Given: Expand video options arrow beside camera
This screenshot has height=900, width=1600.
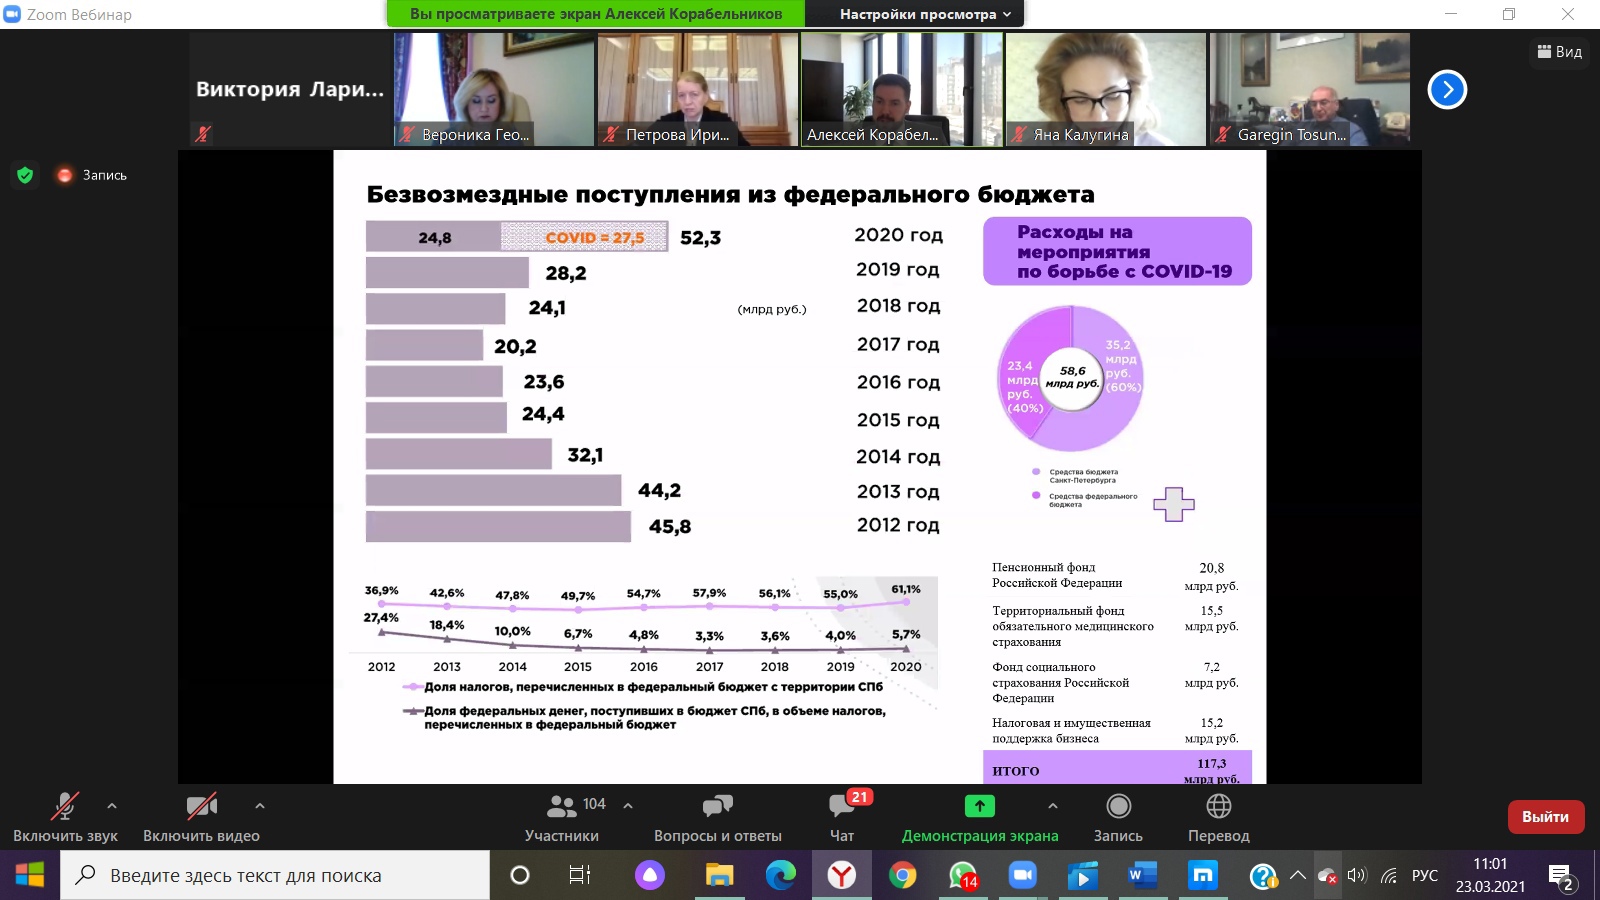Looking at the screenshot, I should tap(260, 805).
